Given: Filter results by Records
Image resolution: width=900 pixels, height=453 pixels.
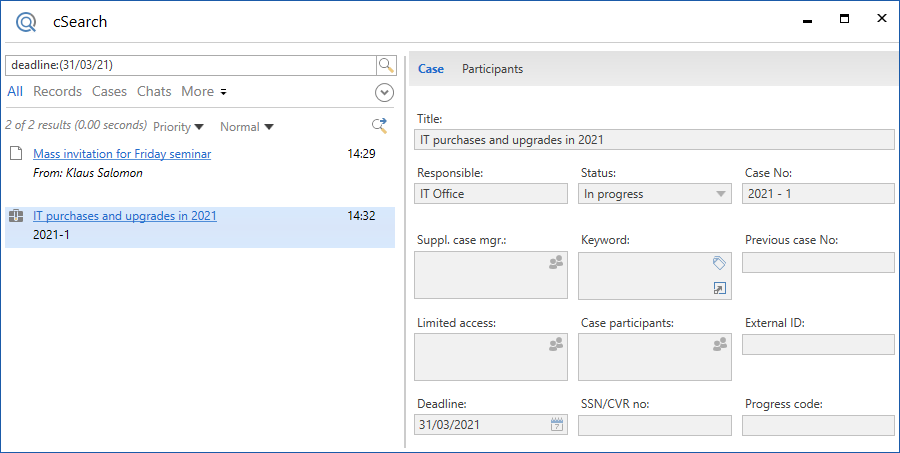Looking at the screenshot, I should [57, 91].
